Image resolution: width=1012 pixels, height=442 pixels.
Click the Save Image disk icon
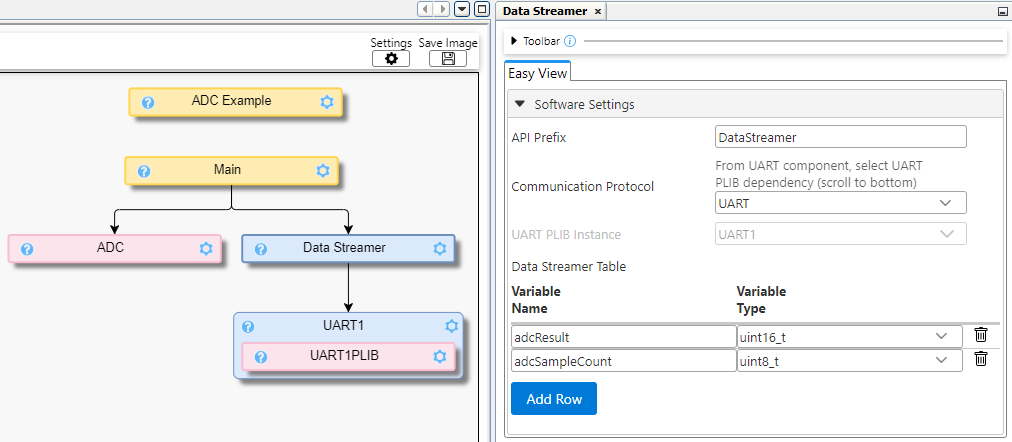(448, 59)
